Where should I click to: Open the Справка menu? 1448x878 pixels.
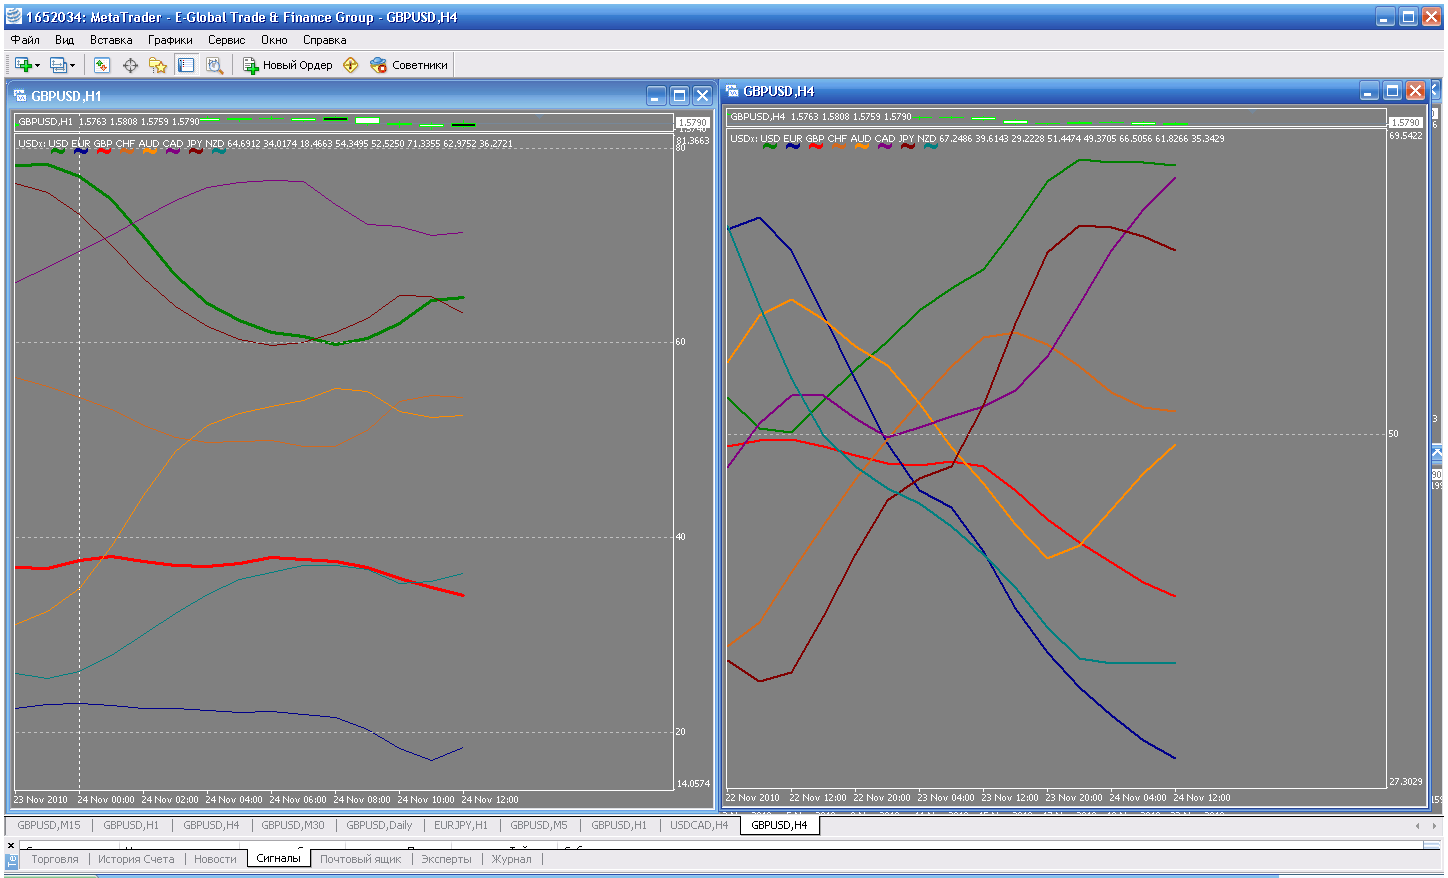pyautogui.click(x=325, y=40)
